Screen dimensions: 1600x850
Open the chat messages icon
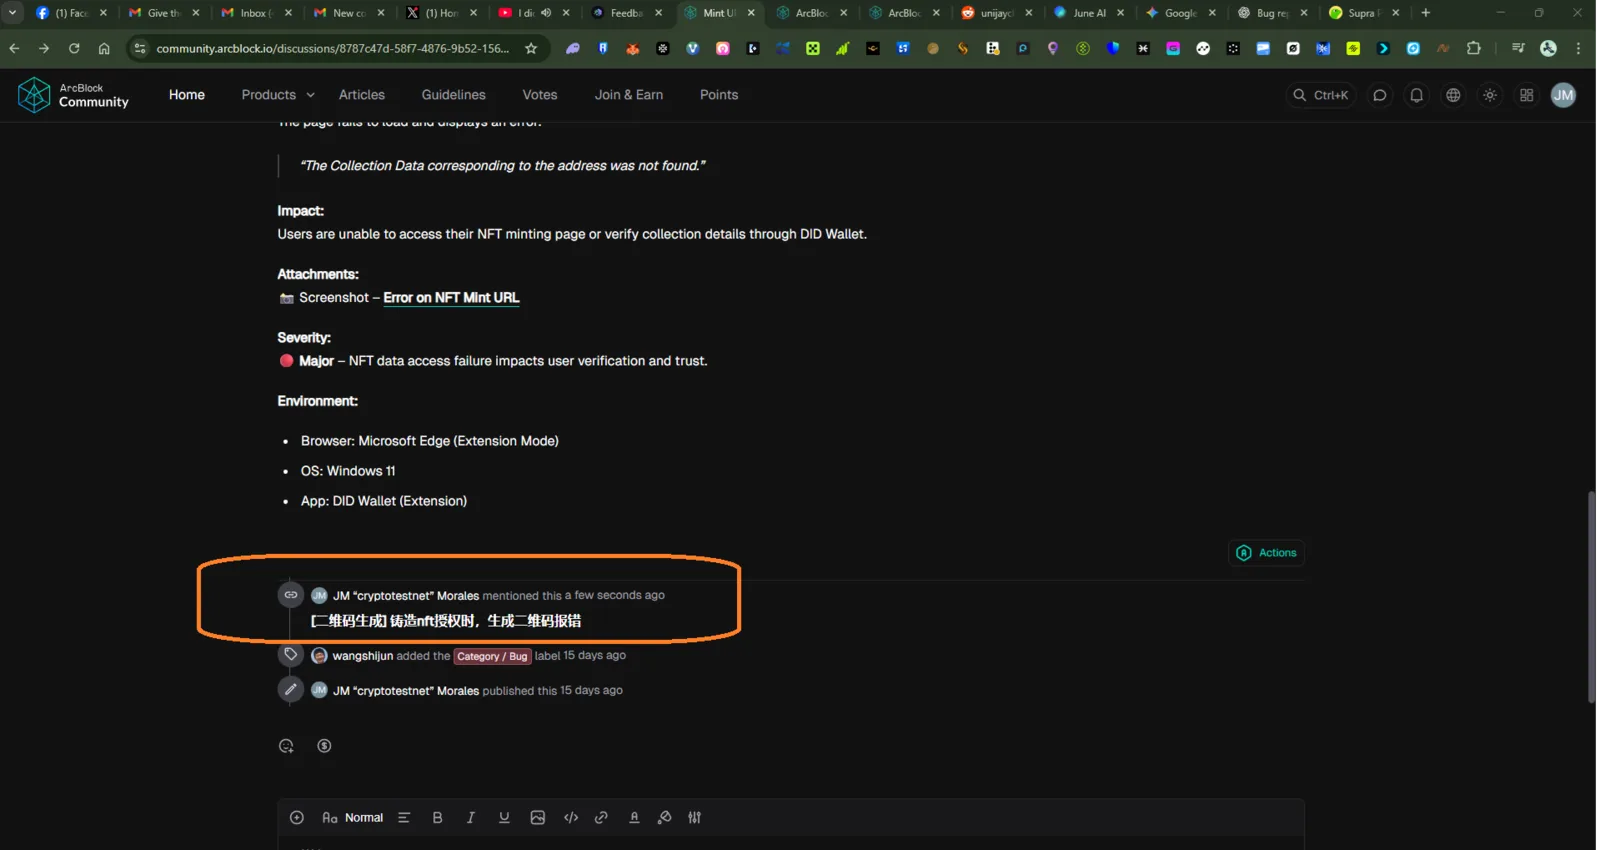[1380, 95]
